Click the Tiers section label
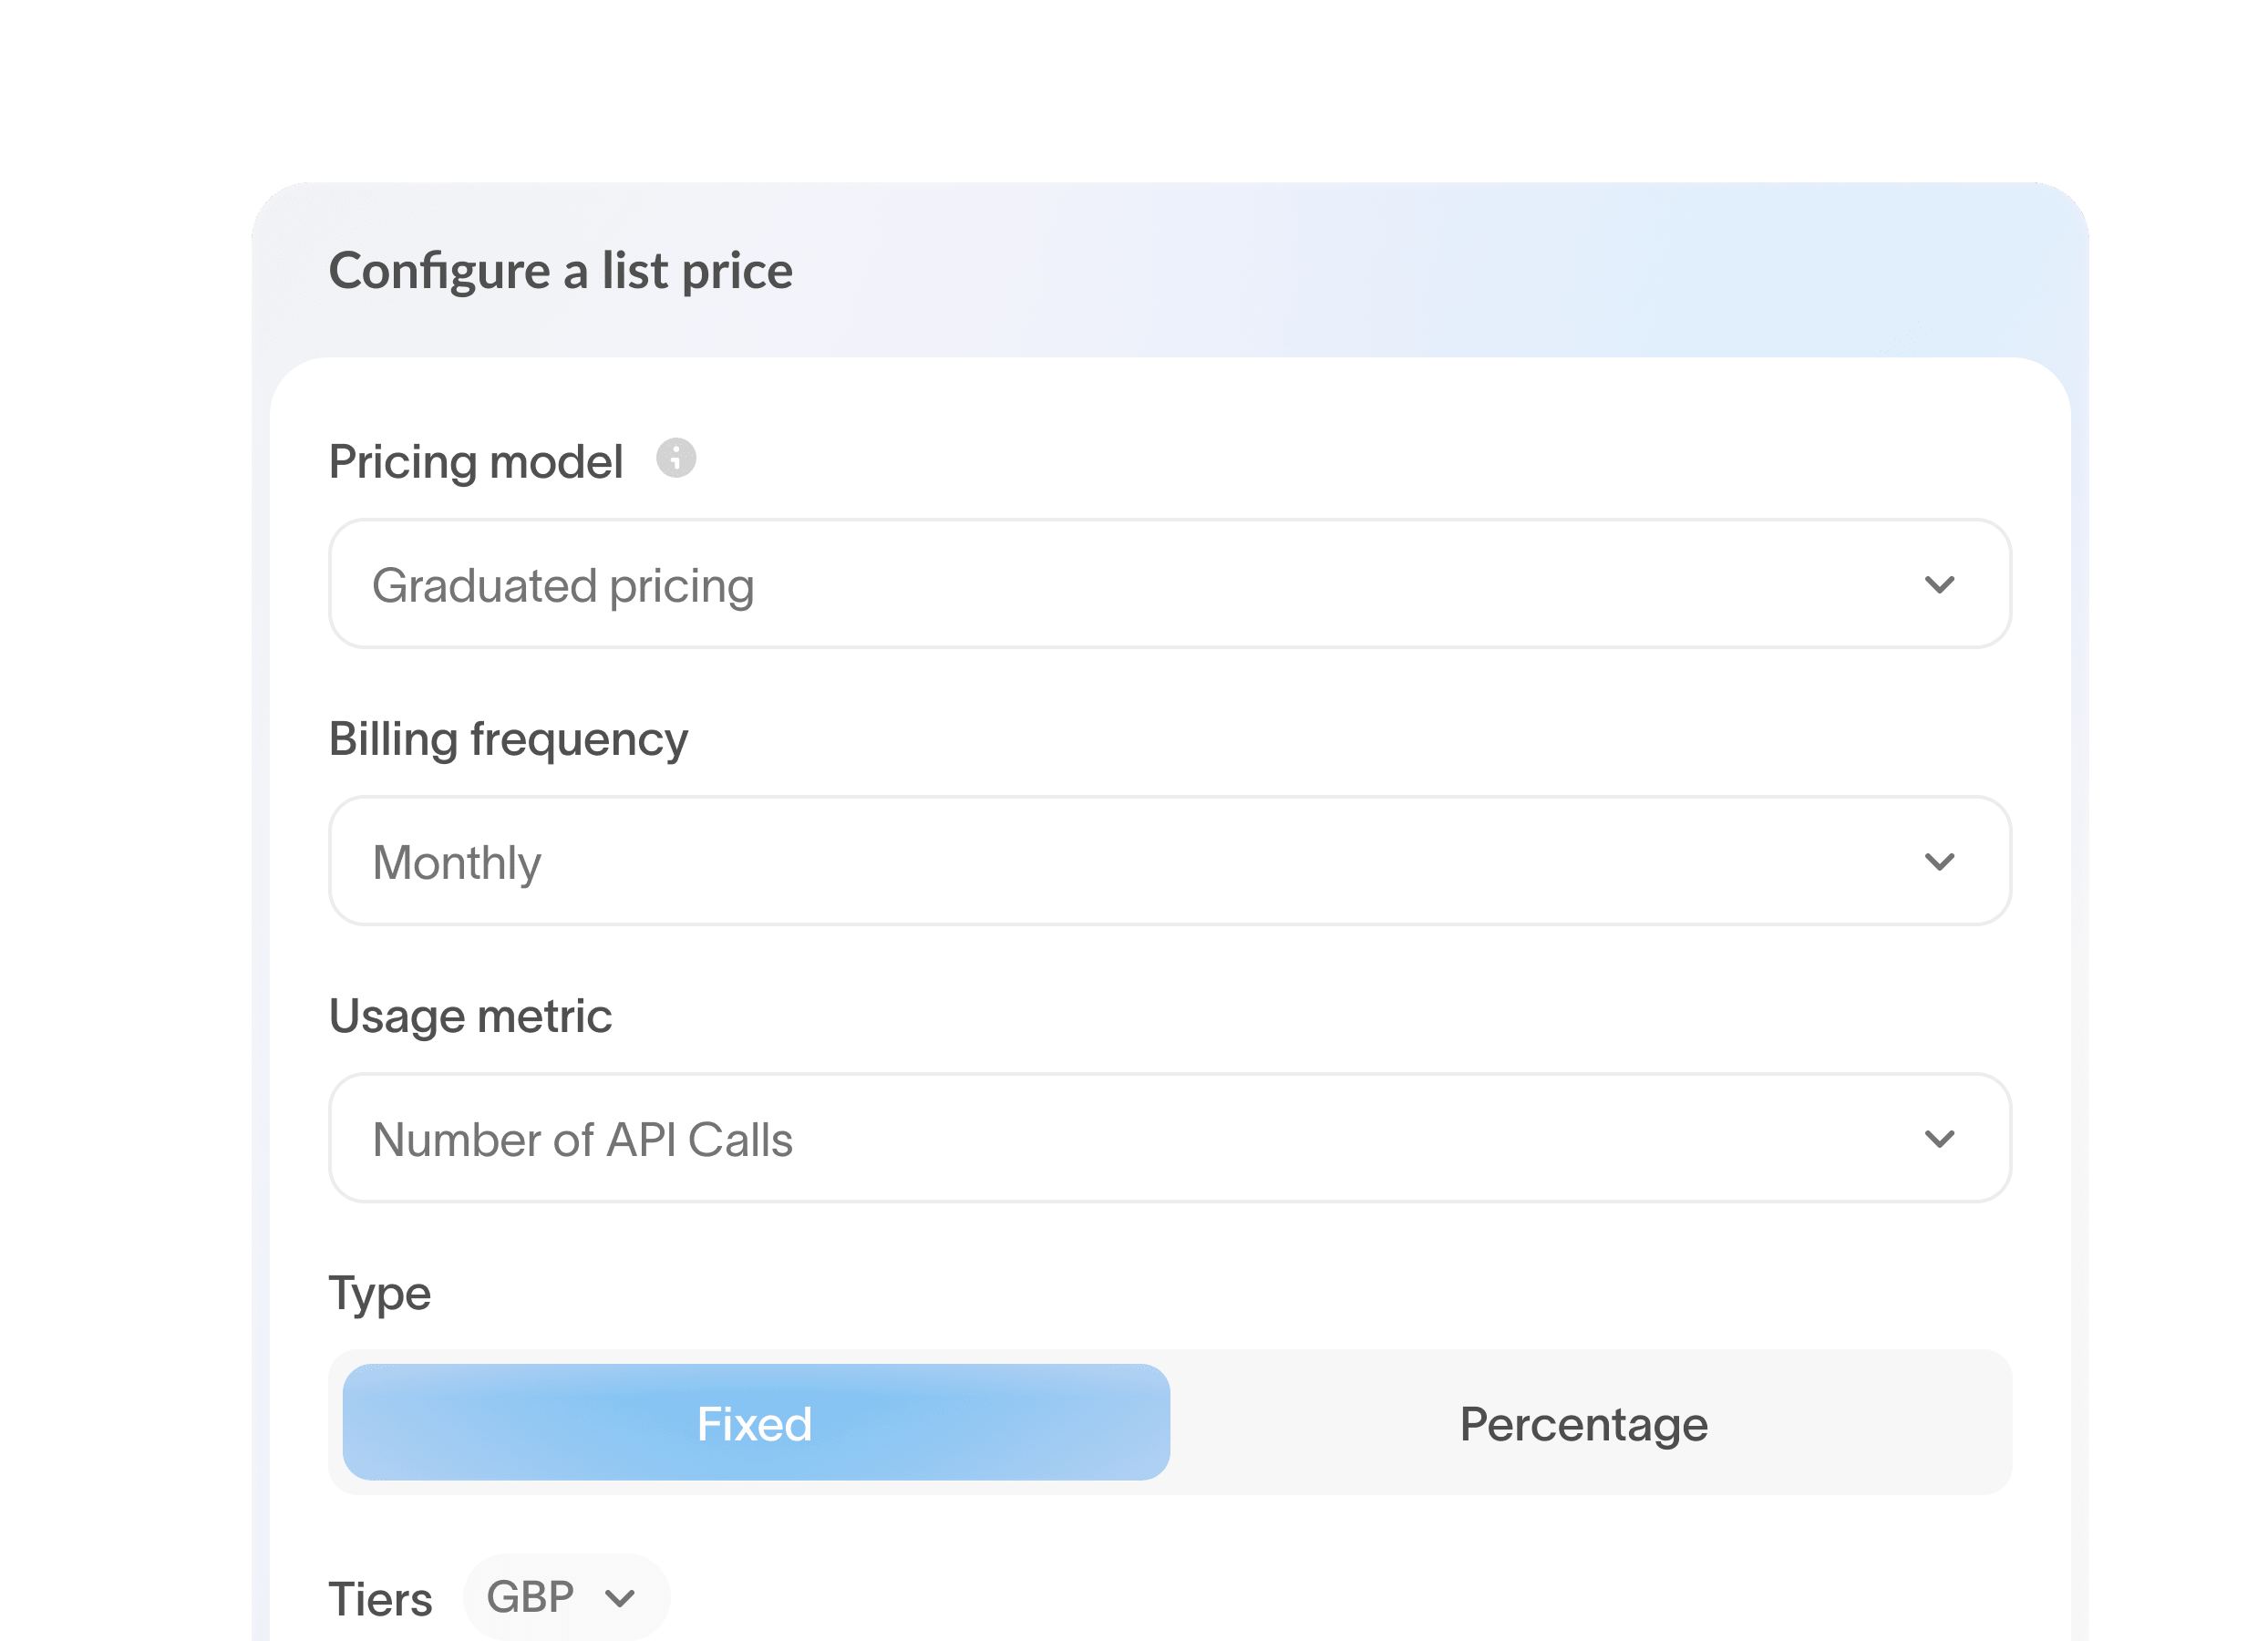This screenshot has width=2268, height=1641. [x=382, y=1596]
